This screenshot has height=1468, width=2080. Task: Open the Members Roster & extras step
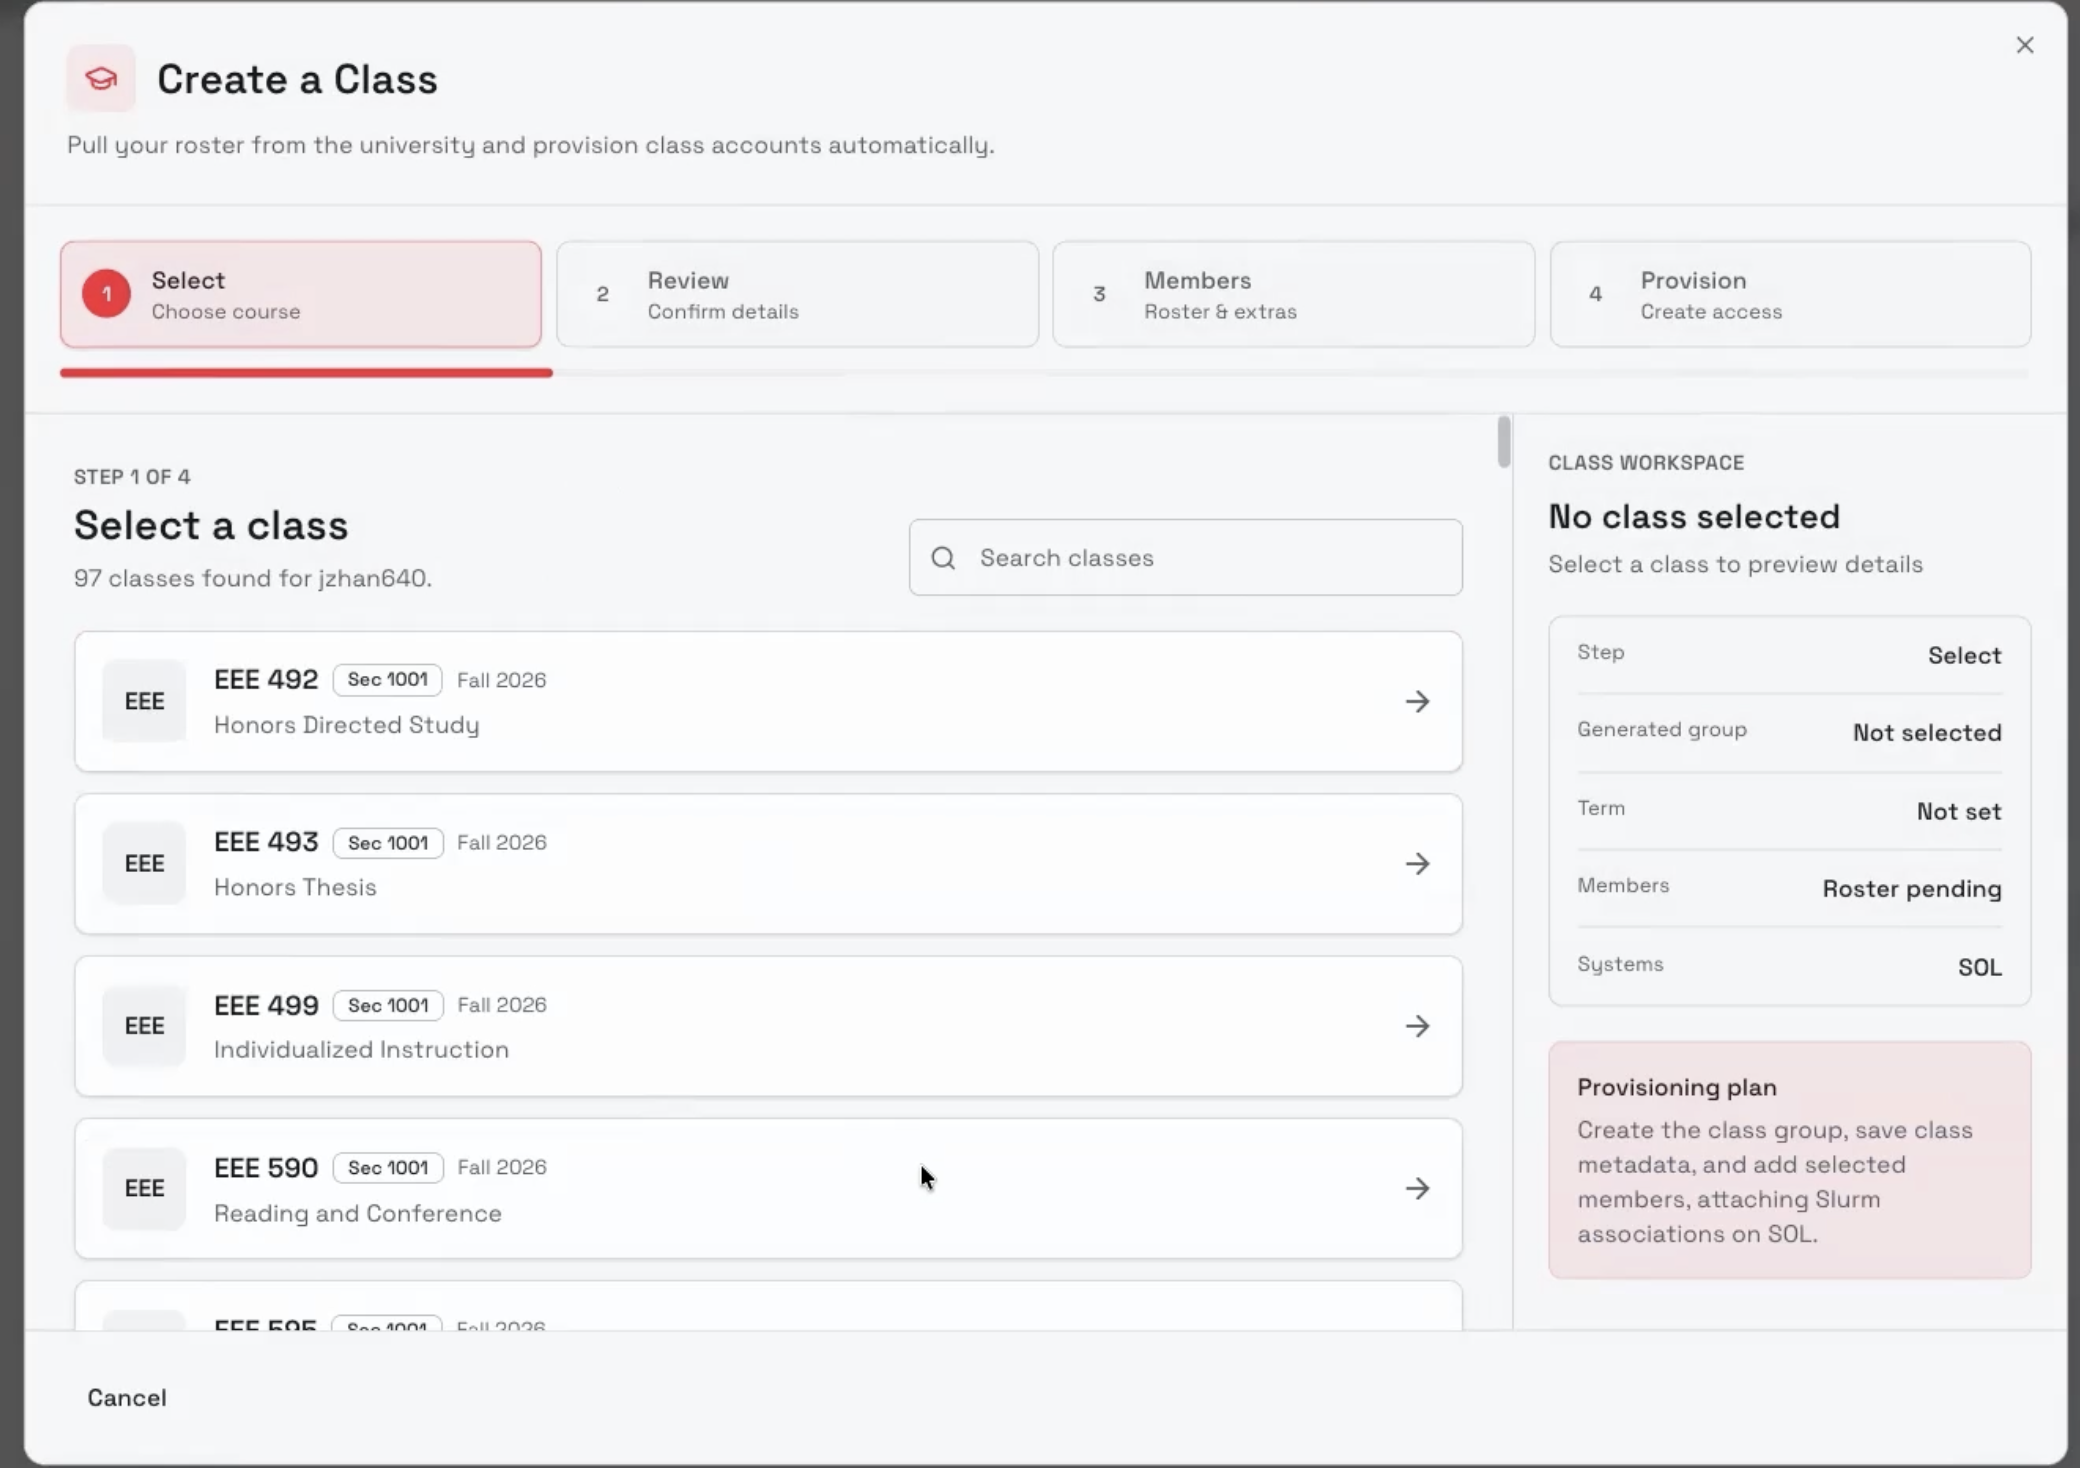[1293, 294]
